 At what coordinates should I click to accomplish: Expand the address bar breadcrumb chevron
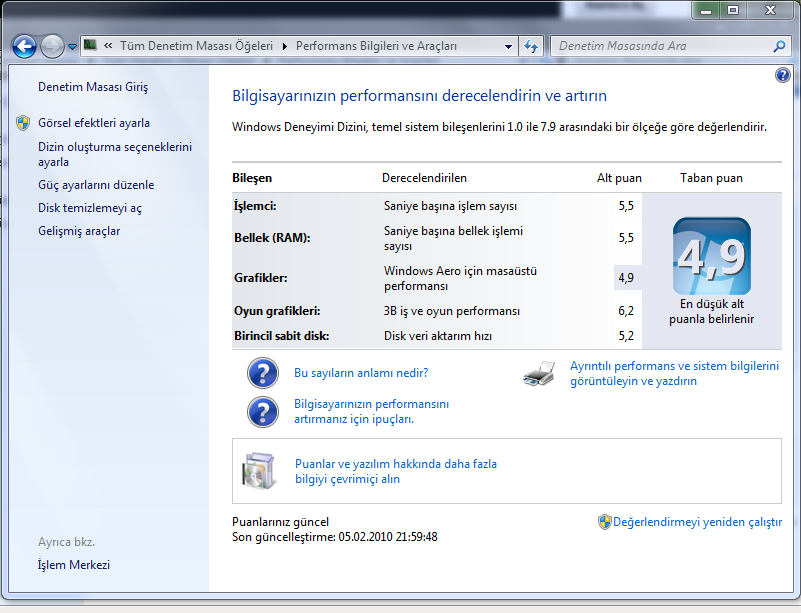click(x=108, y=46)
